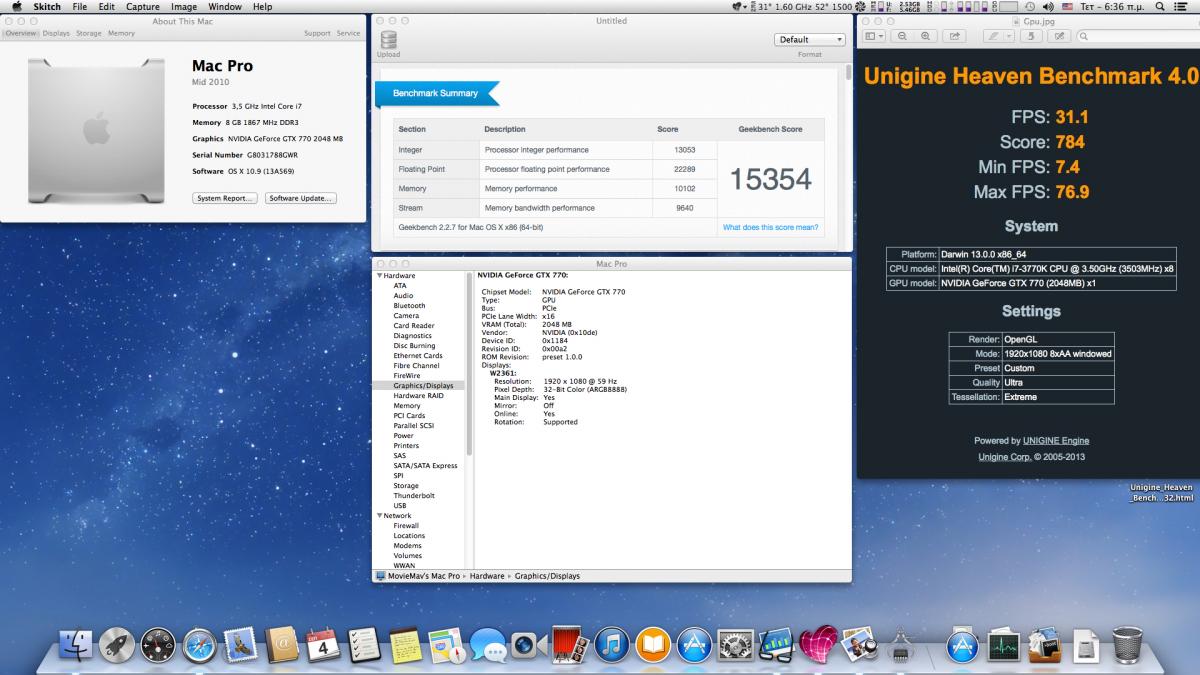Open the Capture menu
Viewport: 1200px width, 675px height.
143,7
